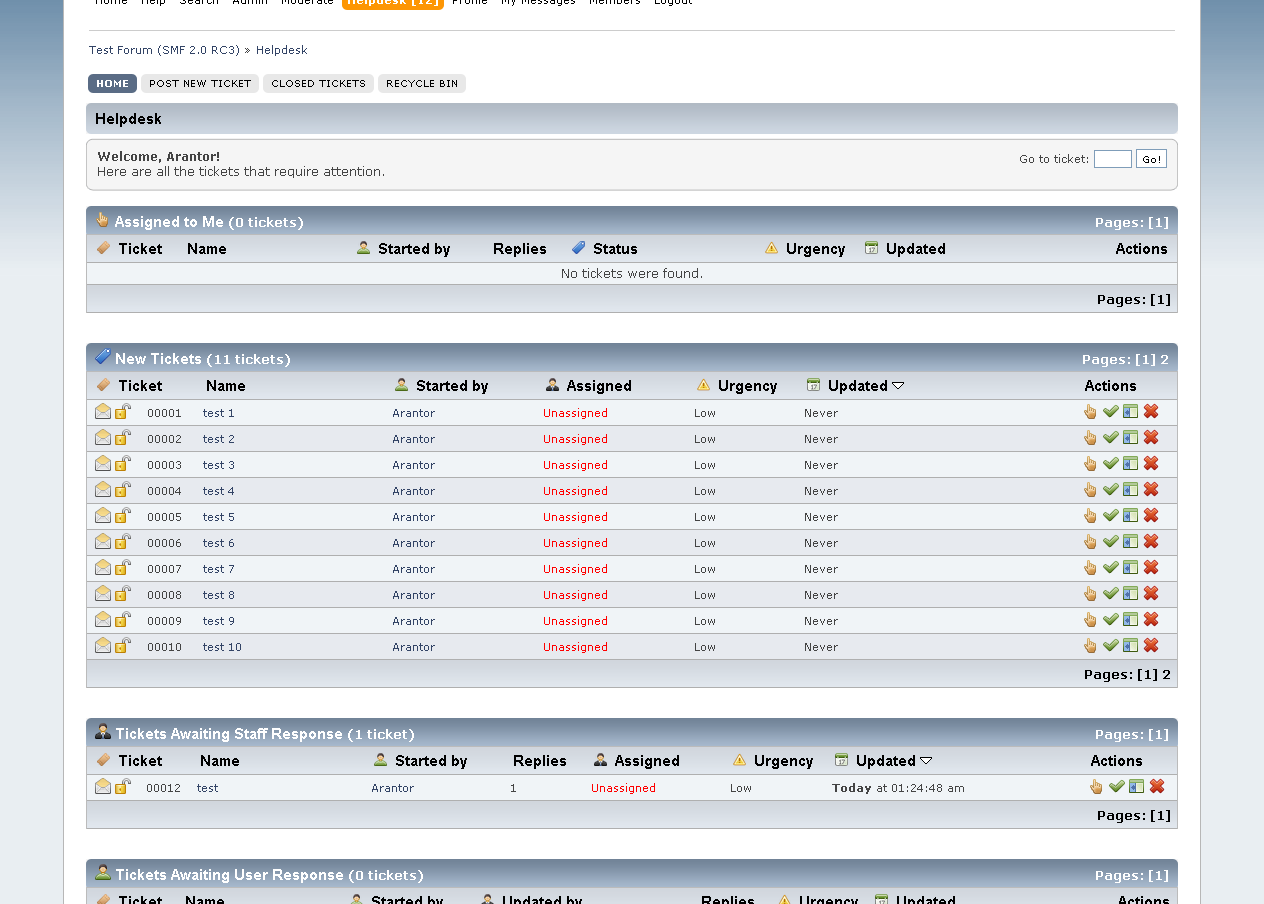Sort Awaiting Staff Response by Replies column
1264x904 pixels.
(540, 761)
